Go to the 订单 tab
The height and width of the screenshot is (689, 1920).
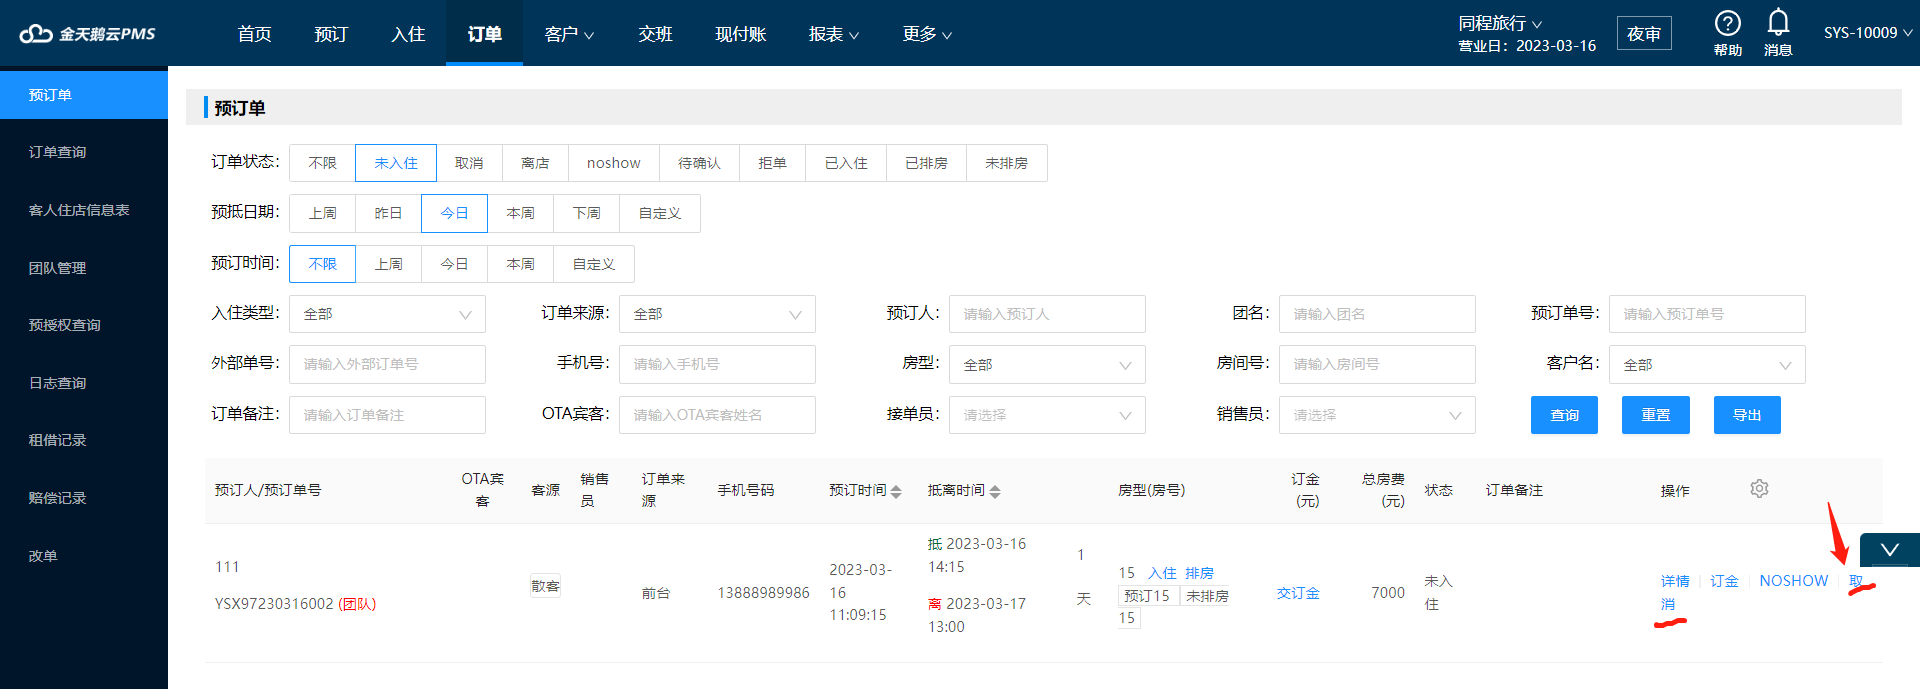click(484, 34)
